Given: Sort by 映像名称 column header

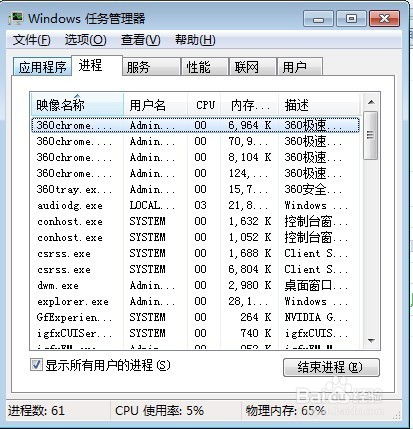Looking at the screenshot, I should [77, 105].
